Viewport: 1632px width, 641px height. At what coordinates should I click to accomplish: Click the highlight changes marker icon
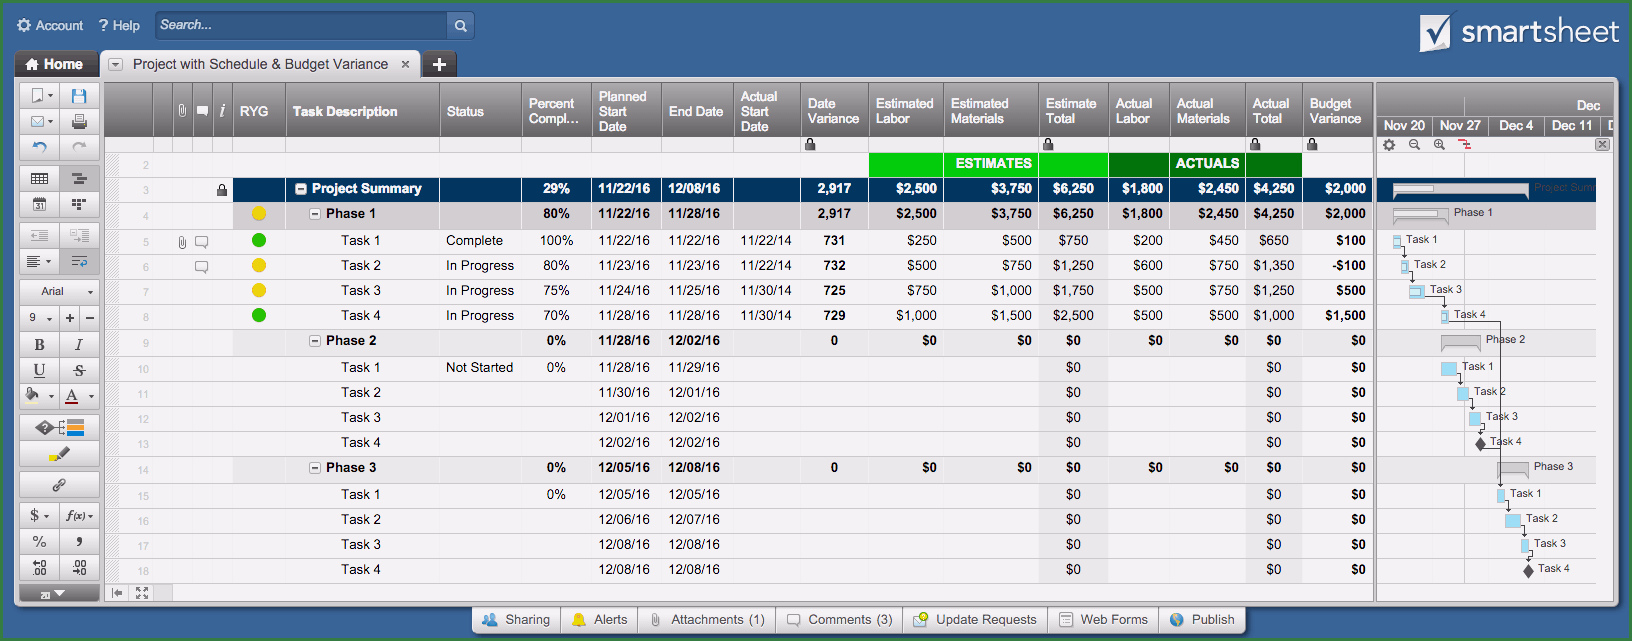click(59, 455)
